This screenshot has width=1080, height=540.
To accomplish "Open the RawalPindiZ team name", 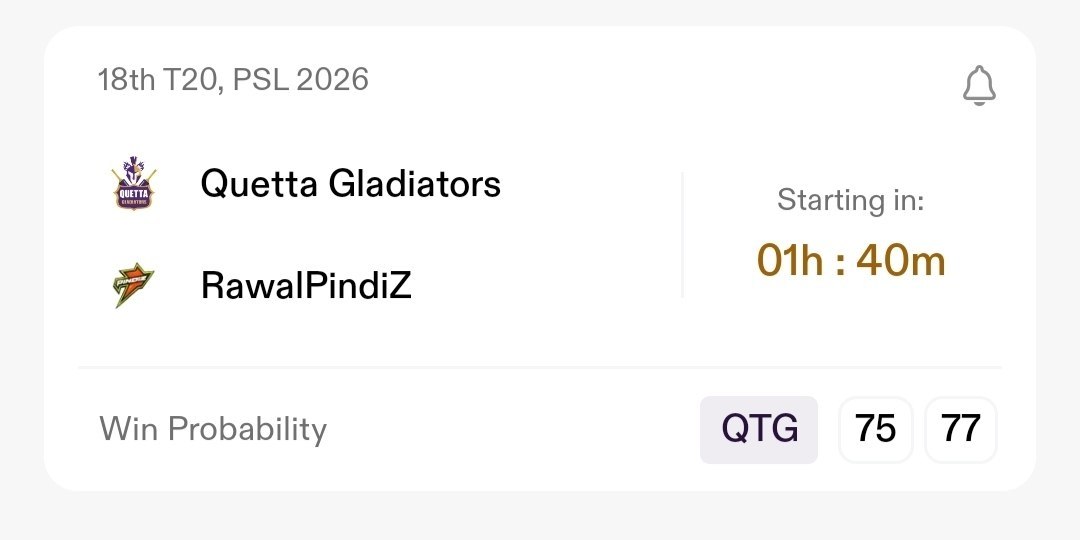I will click(x=306, y=286).
